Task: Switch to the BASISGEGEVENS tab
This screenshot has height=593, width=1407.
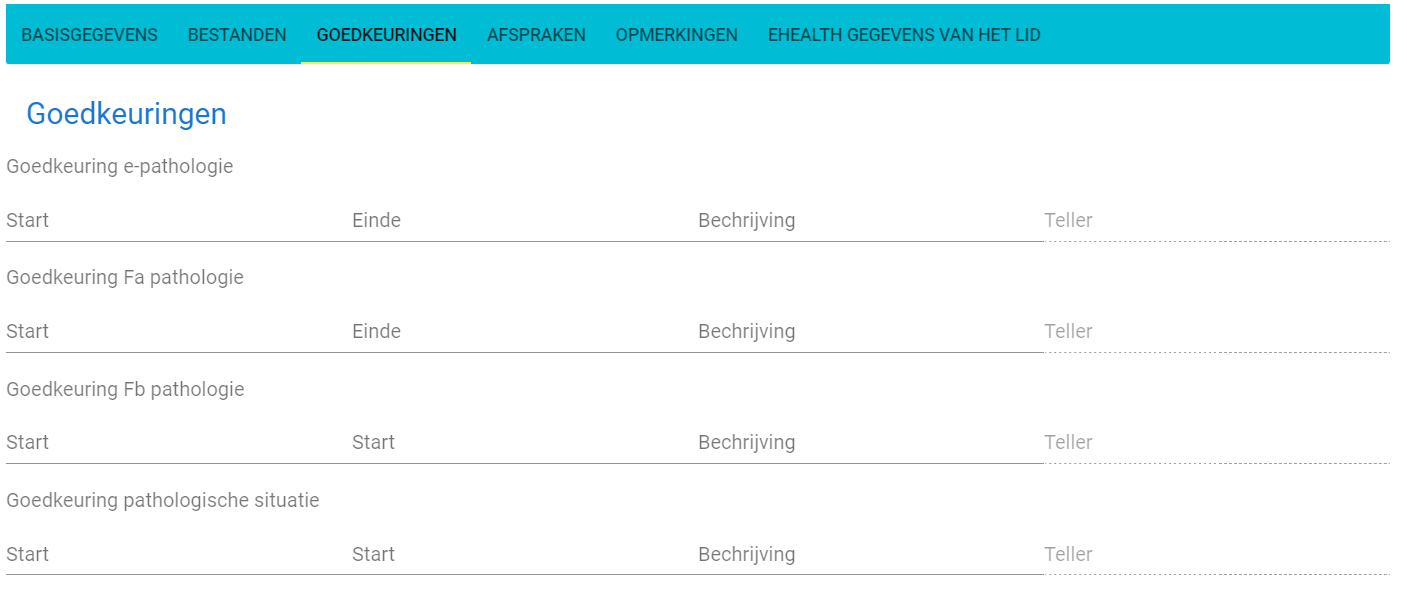Action: (90, 35)
